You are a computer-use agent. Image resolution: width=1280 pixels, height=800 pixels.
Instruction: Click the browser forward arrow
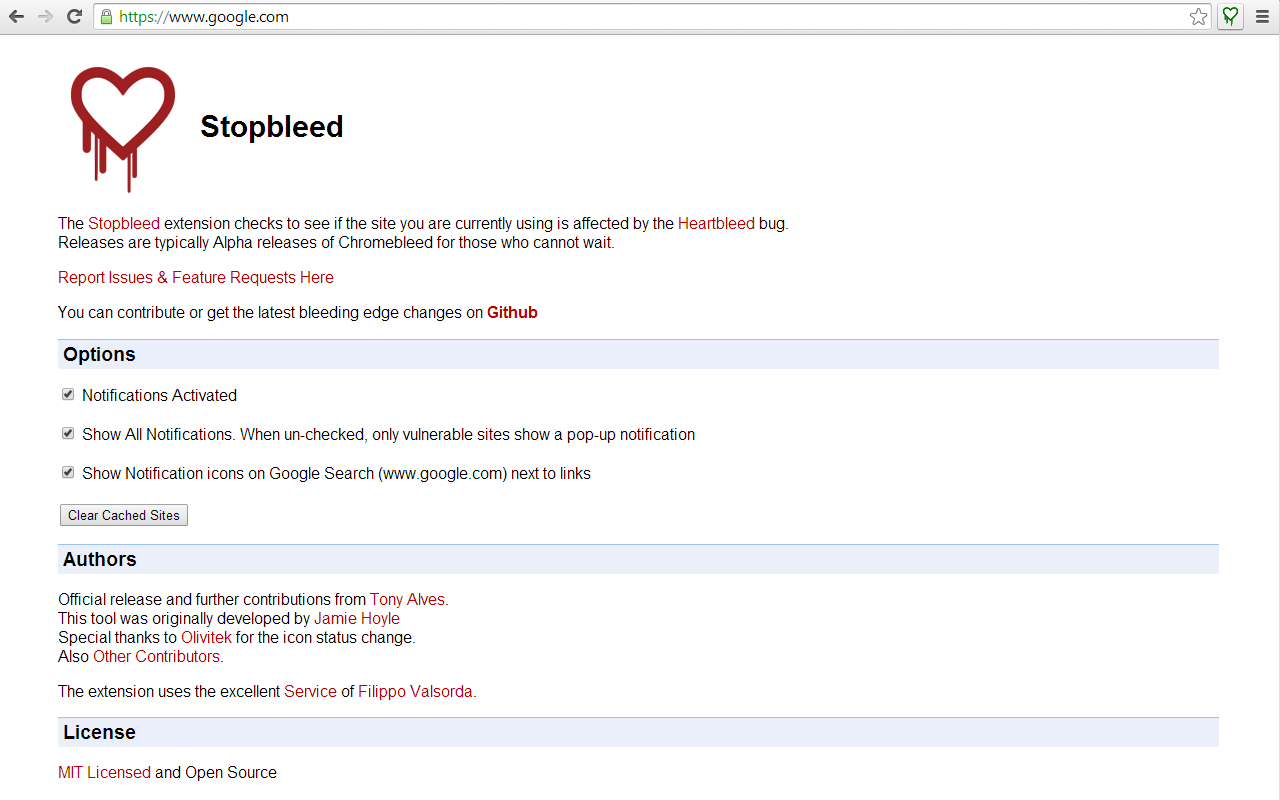pos(45,16)
